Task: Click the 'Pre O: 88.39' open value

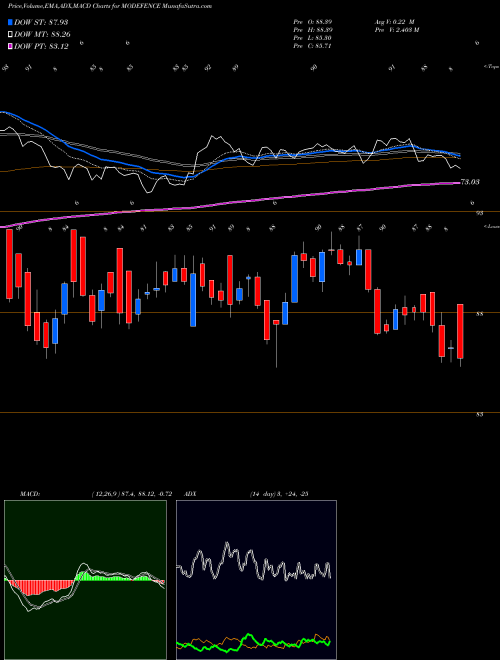Action: click(x=313, y=22)
